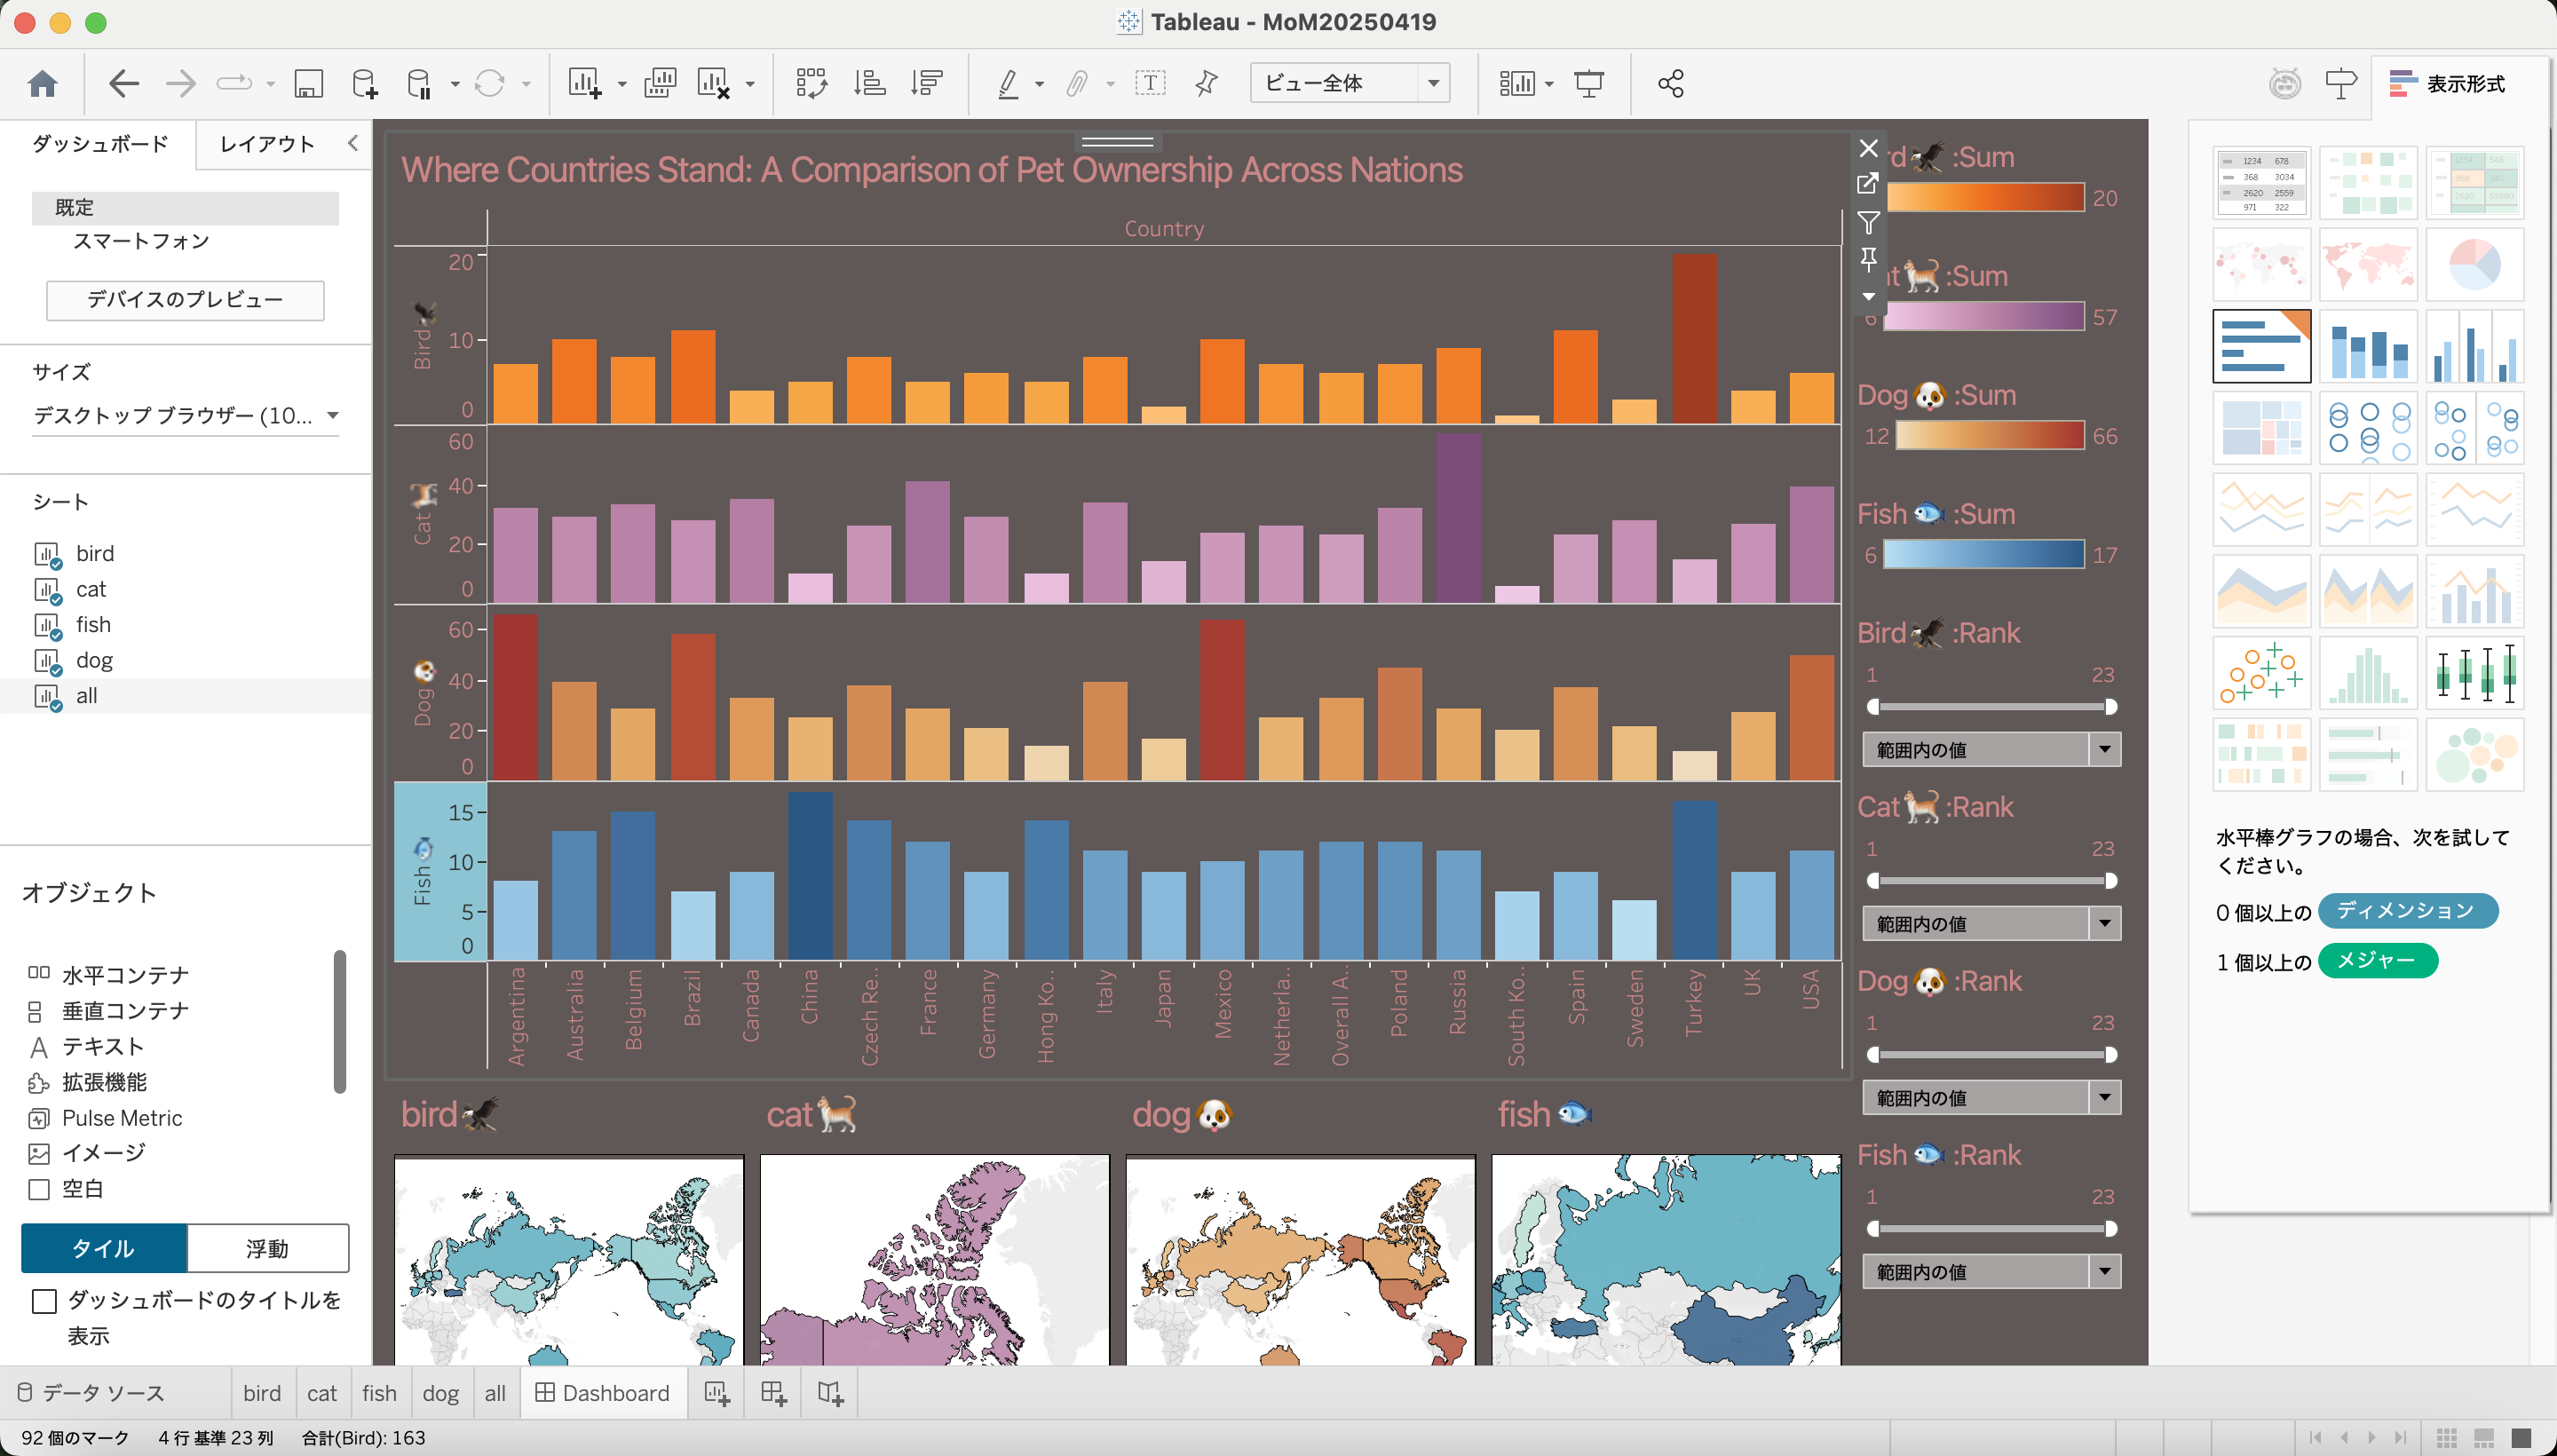Go to sheet icon on selected chart
This screenshot has width=2557, height=1456.
(x=1868, y=184)
